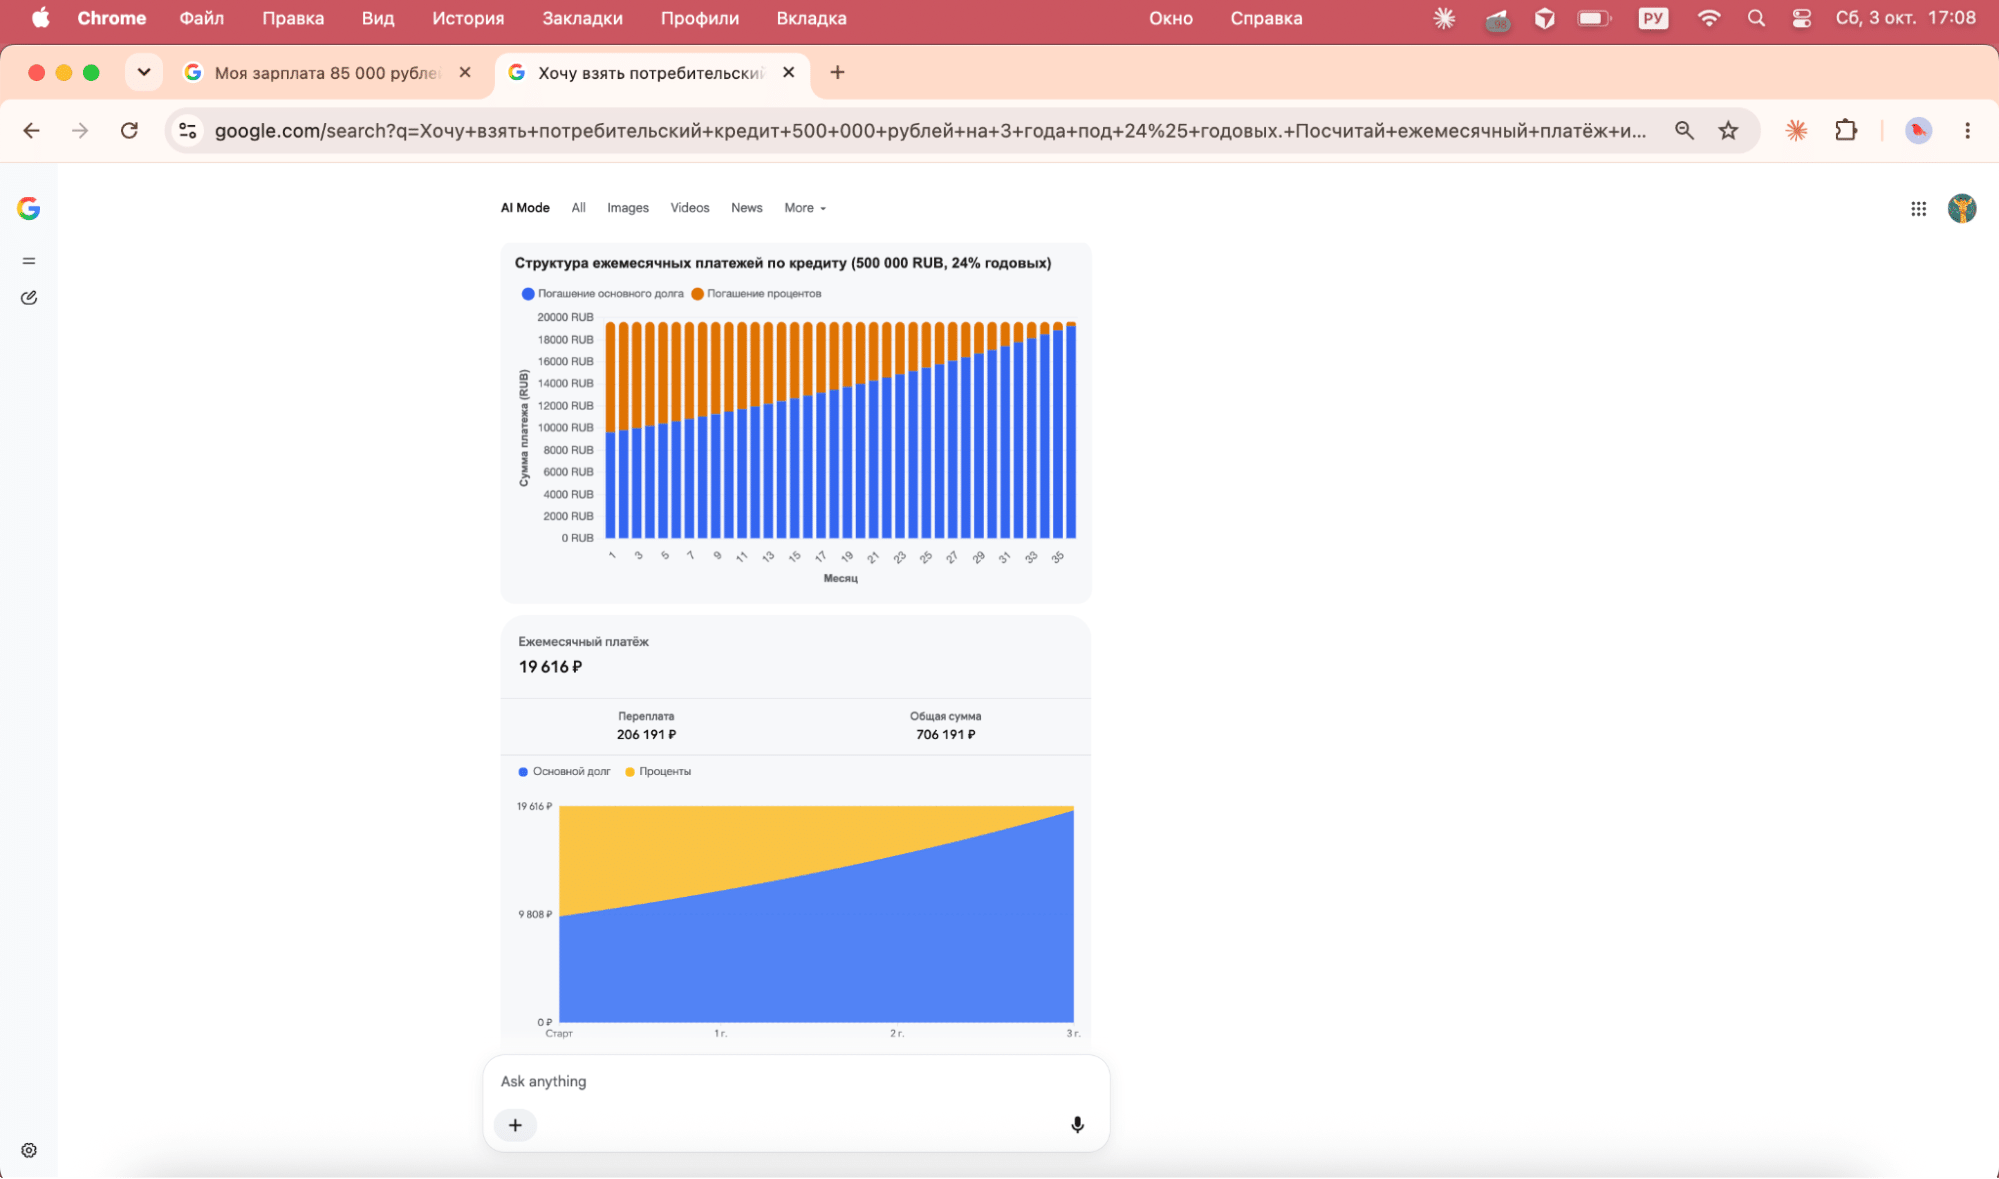The width and height of the screenshot is (1999, 1179).
Task: Switch to the Videos results tab
Action: click(690, 208)
